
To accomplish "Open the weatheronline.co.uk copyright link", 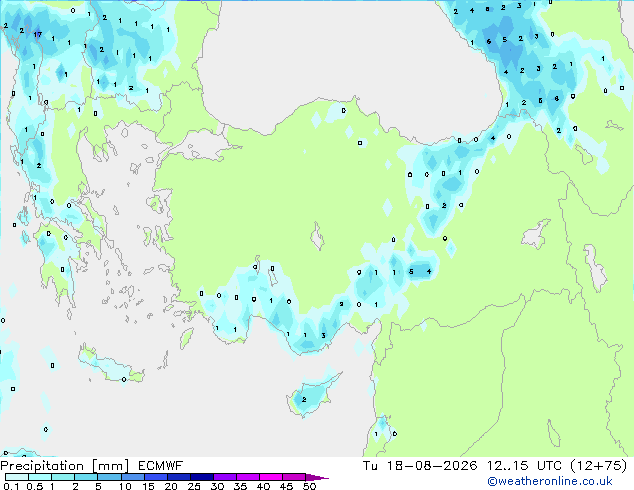I will click(x=549, y=481).
